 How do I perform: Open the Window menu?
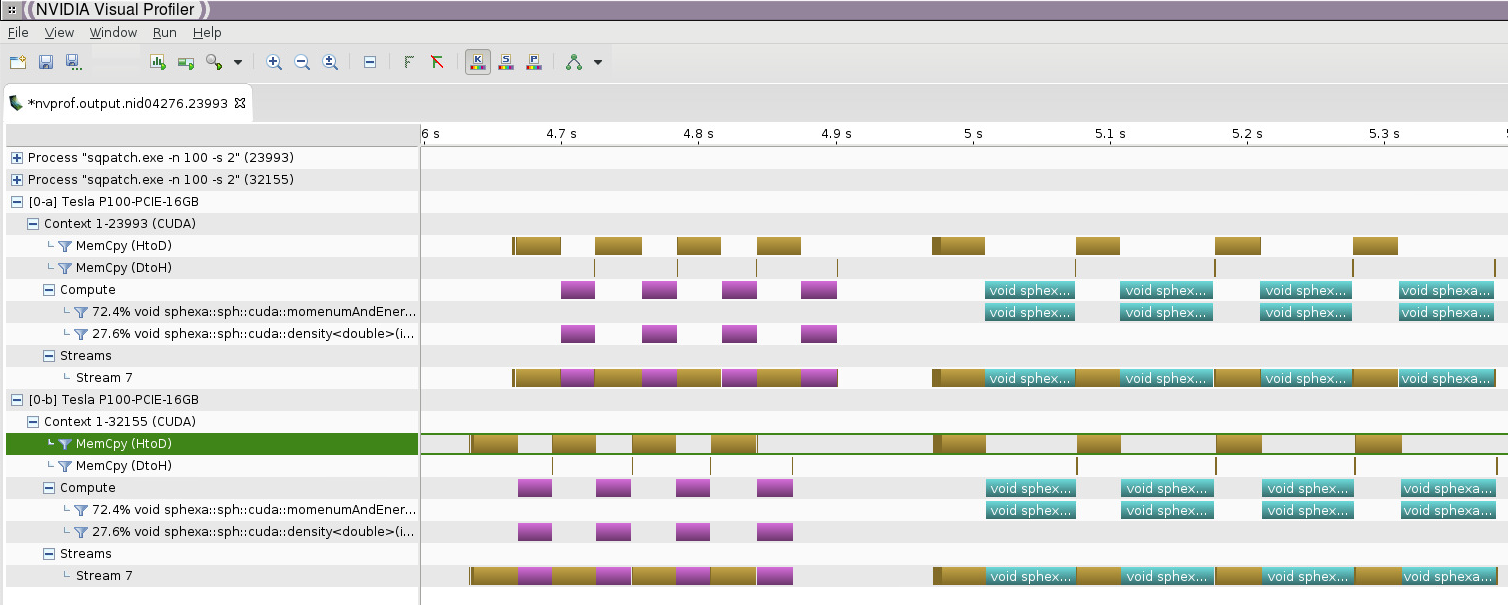coord(113,32)
